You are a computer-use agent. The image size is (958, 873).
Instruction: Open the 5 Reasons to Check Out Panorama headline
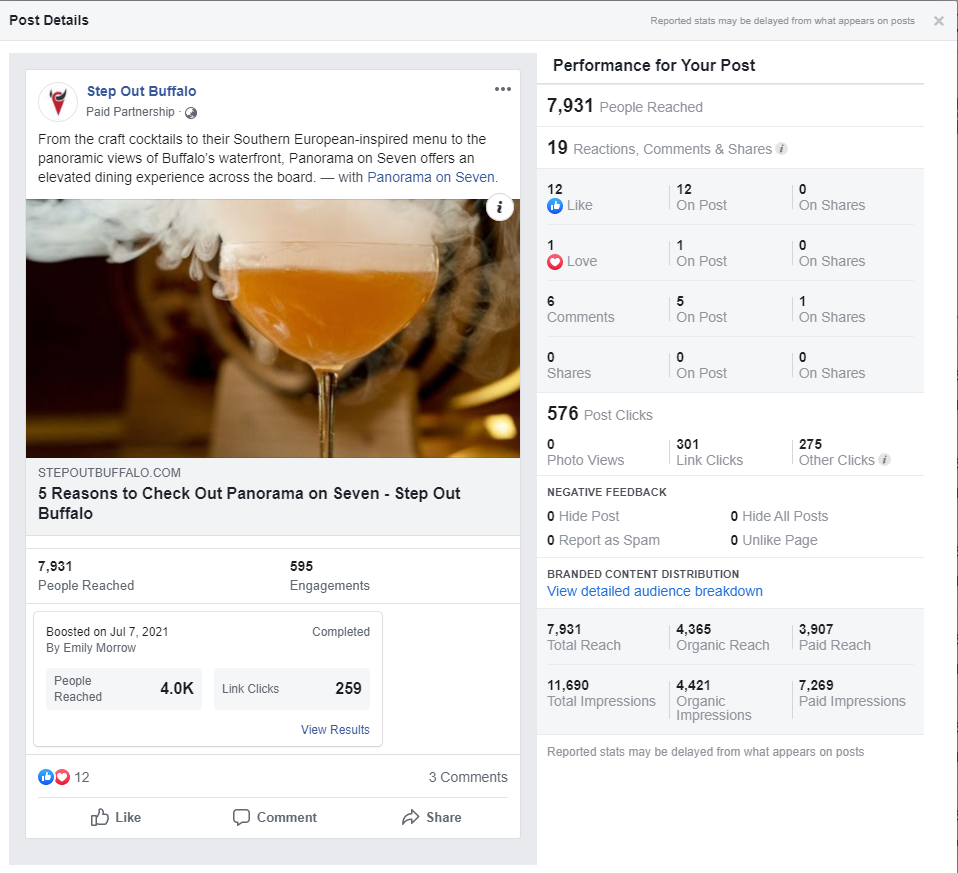click(x=249, y=503)
